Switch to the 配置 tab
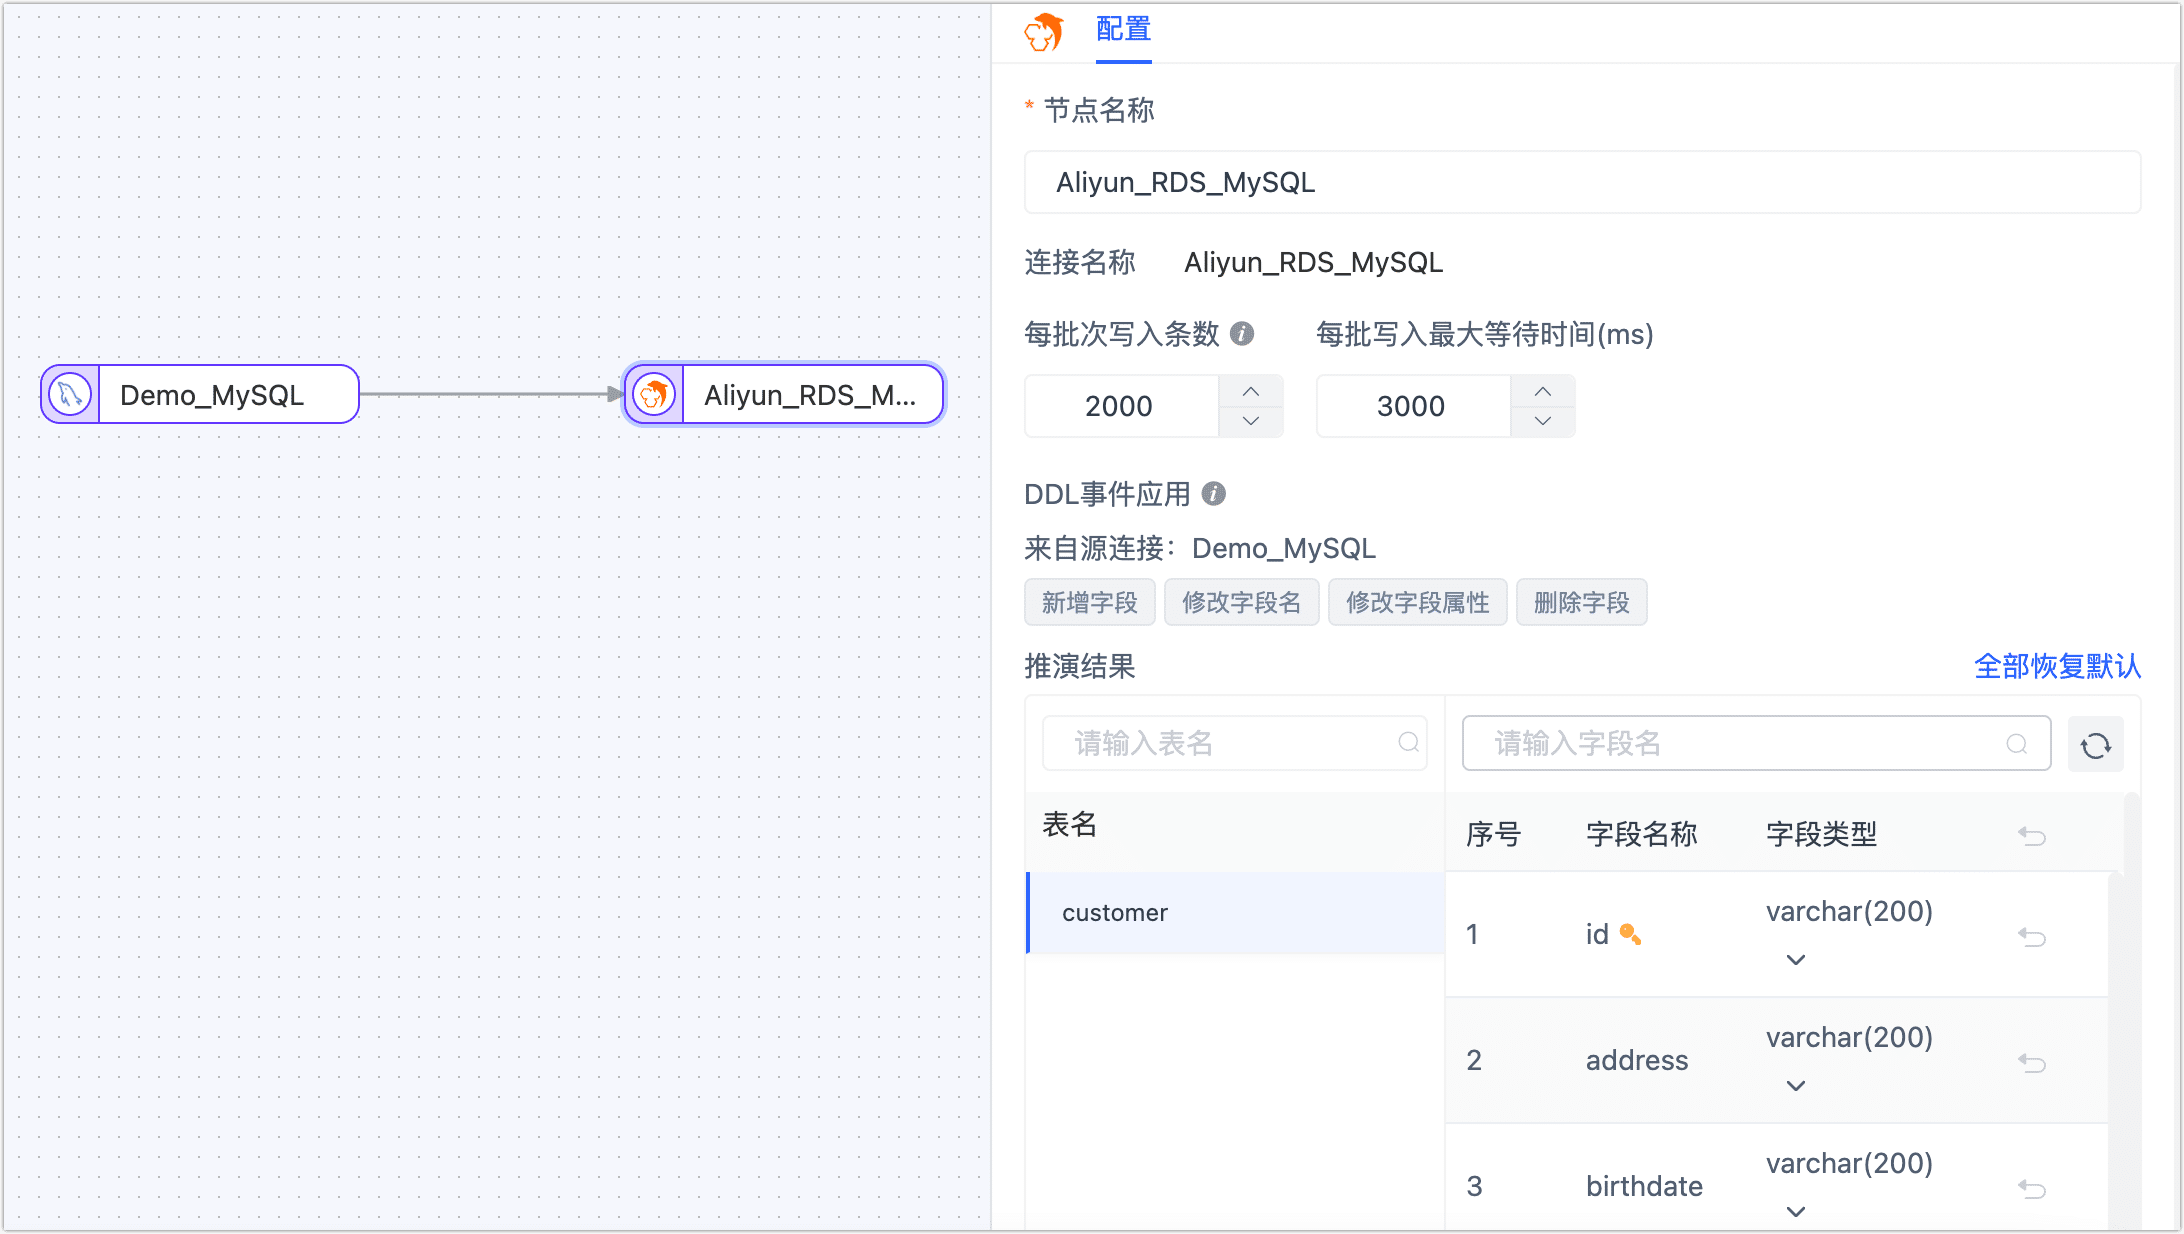The image size is (2184, 1234). coord(1123,30)
